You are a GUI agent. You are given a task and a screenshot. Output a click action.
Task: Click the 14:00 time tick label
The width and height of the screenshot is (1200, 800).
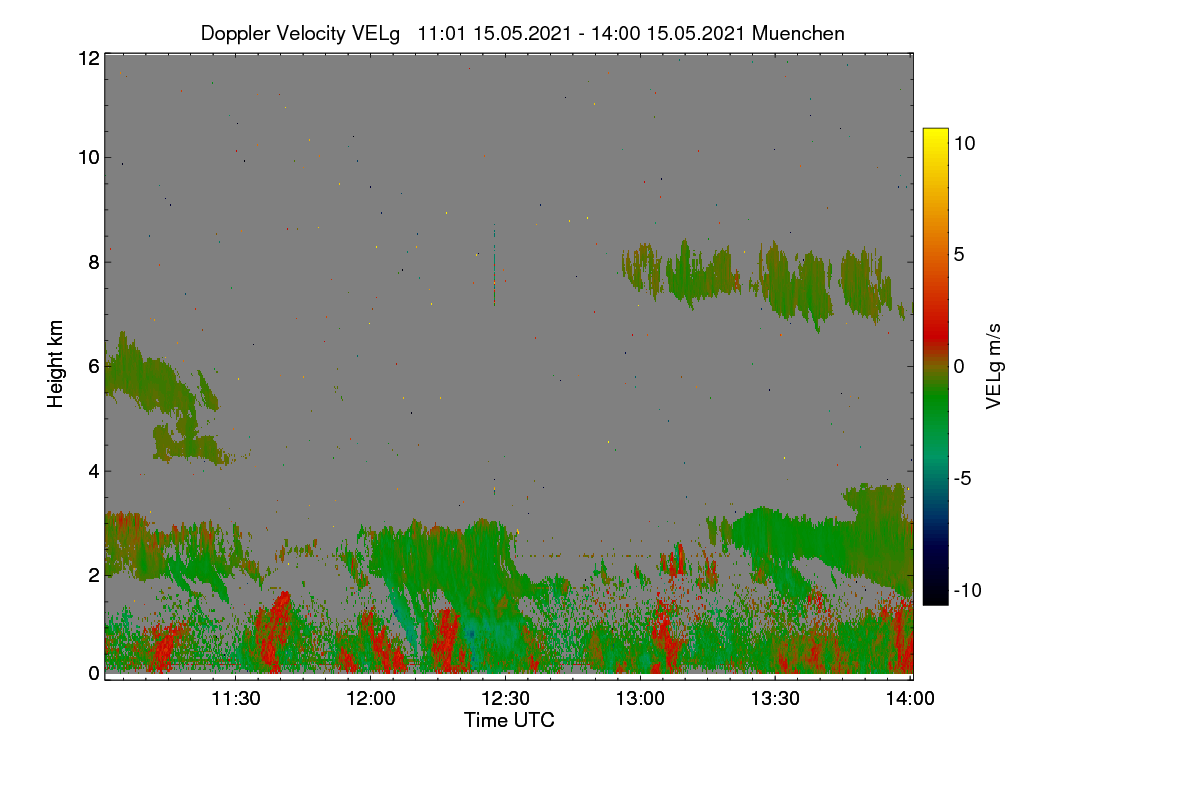coord(910,699)
